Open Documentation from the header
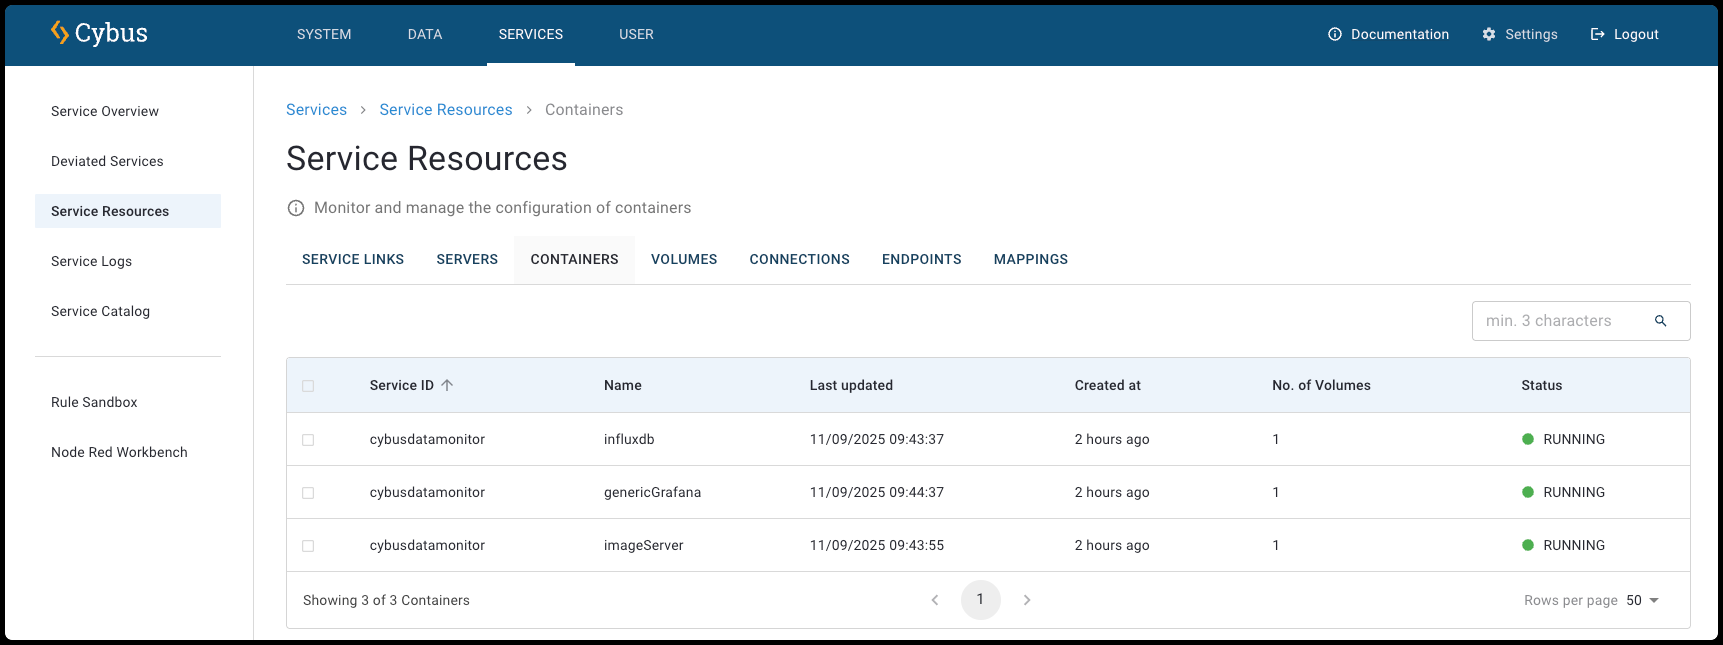 coord(1388,34)
